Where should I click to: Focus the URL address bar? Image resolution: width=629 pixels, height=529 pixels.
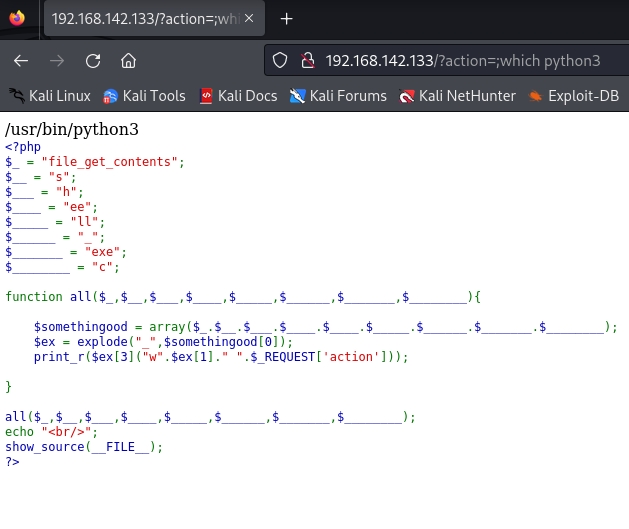(460, 60)
